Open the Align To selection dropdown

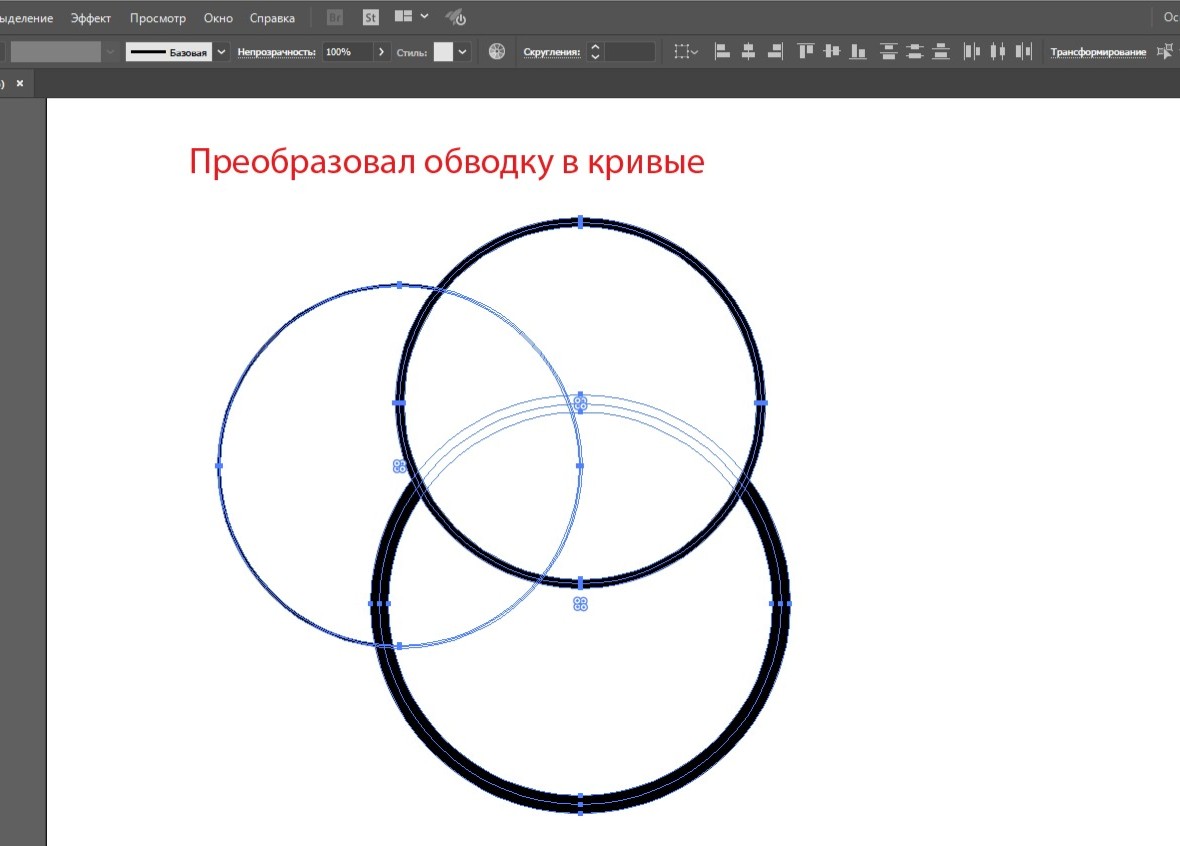[x=686, y=51]
